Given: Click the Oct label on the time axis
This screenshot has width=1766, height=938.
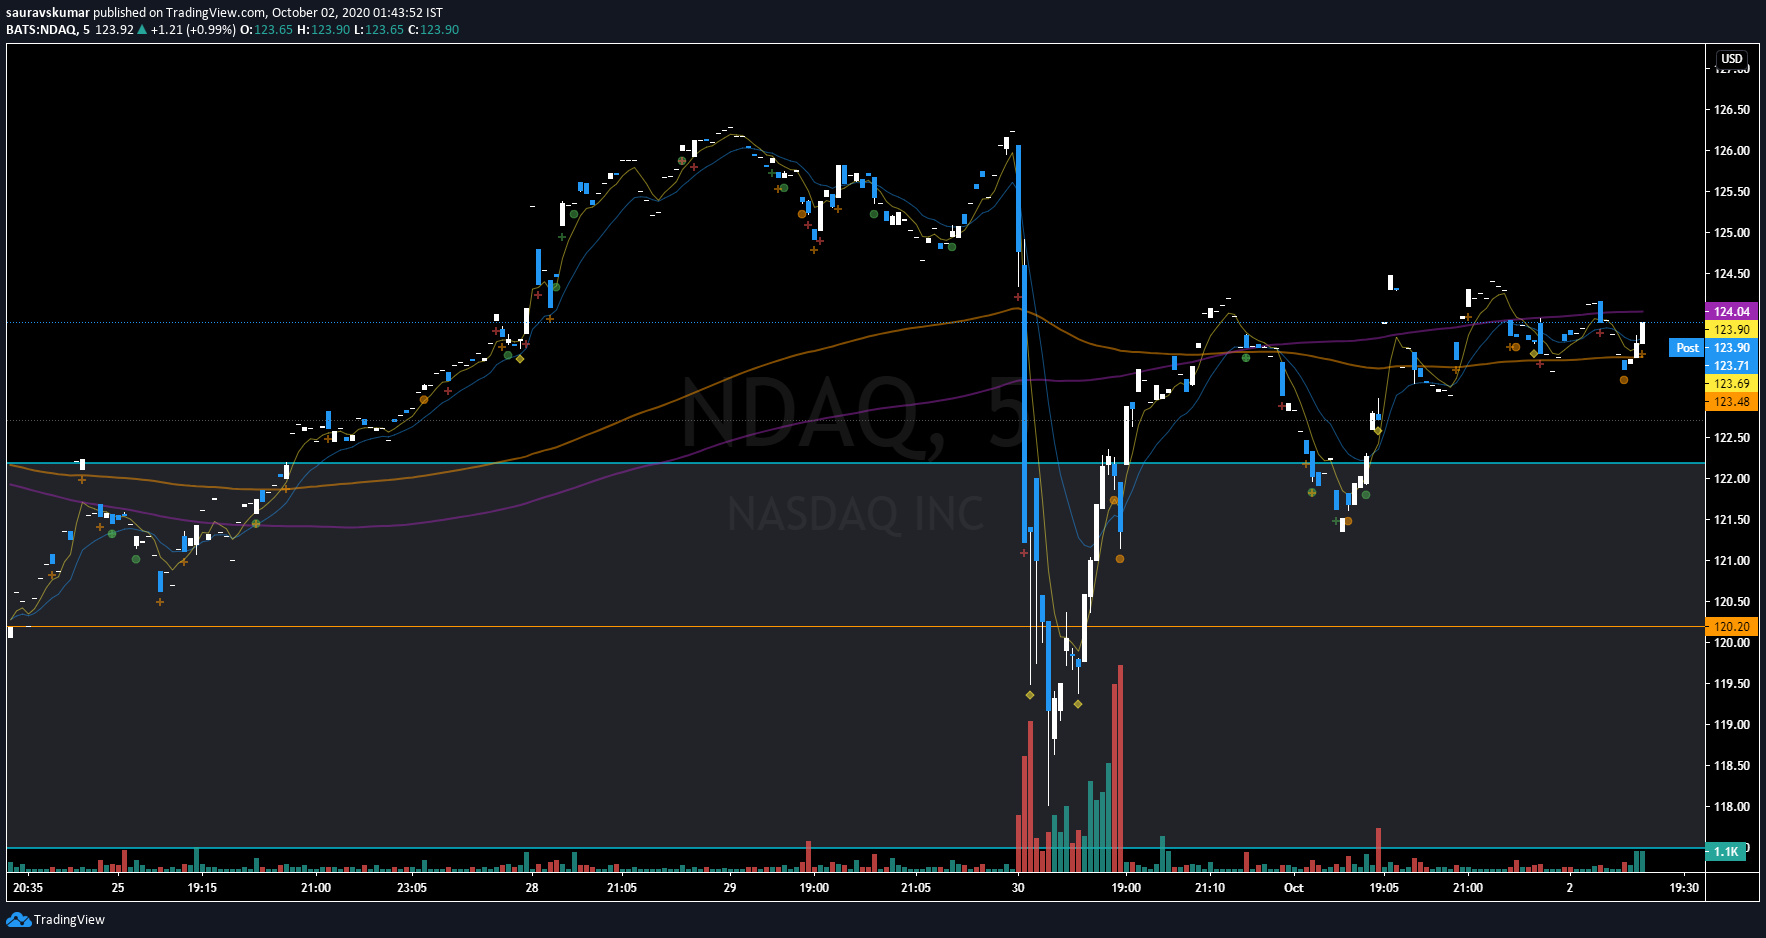Looking at the screenshot, I should point(1294,888).
